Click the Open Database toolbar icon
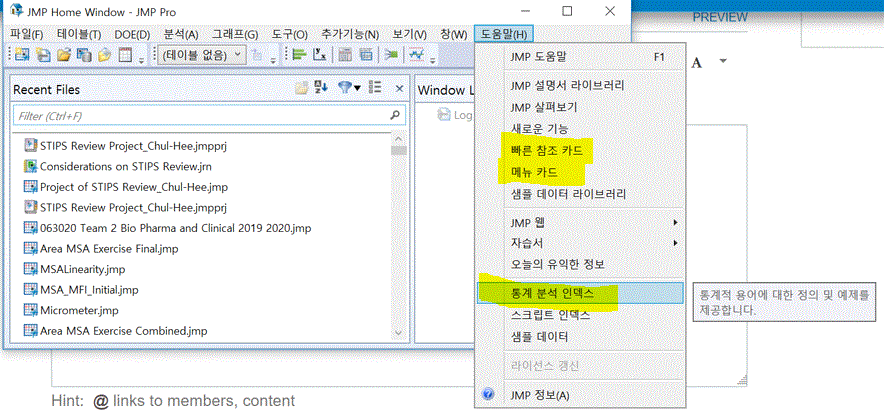The height and width of the screenshot is (412, 884). (x=85, y=55)
